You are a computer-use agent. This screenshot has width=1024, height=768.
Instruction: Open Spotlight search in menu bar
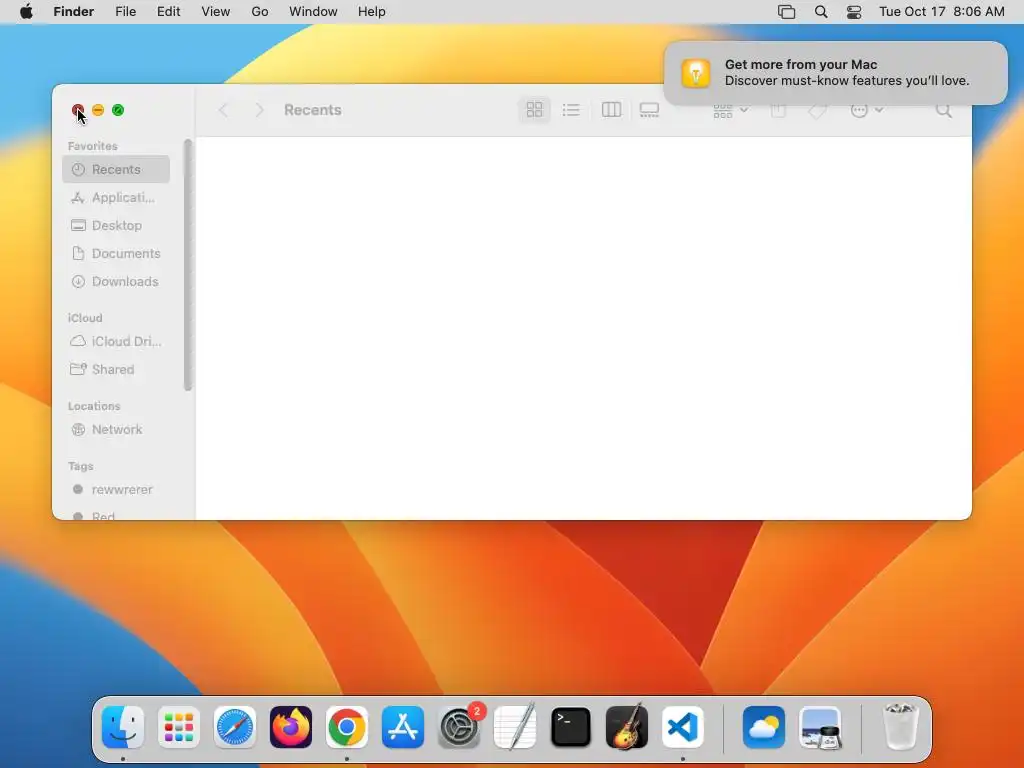(821, 12)
